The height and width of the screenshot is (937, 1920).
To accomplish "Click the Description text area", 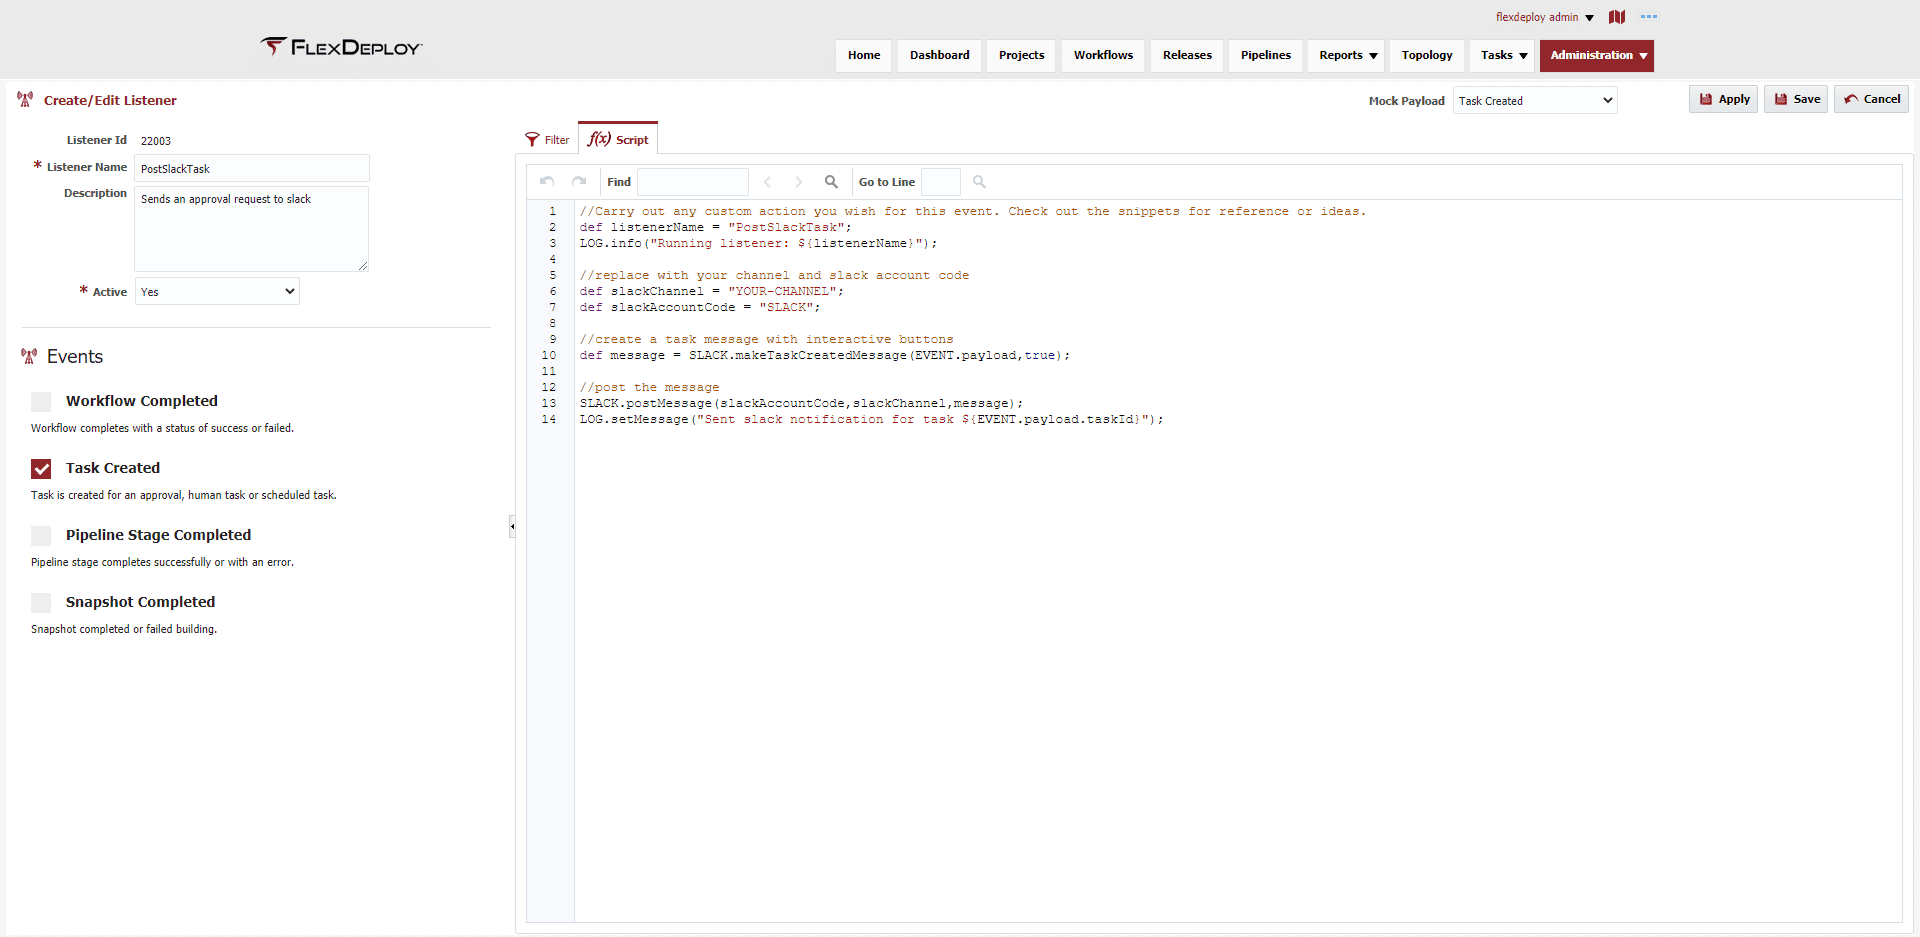I will [252, 229].
